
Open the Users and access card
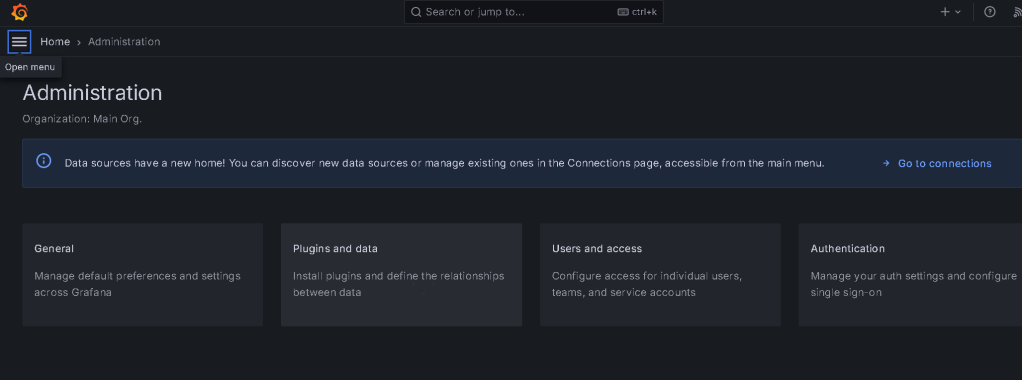(660, 274)
